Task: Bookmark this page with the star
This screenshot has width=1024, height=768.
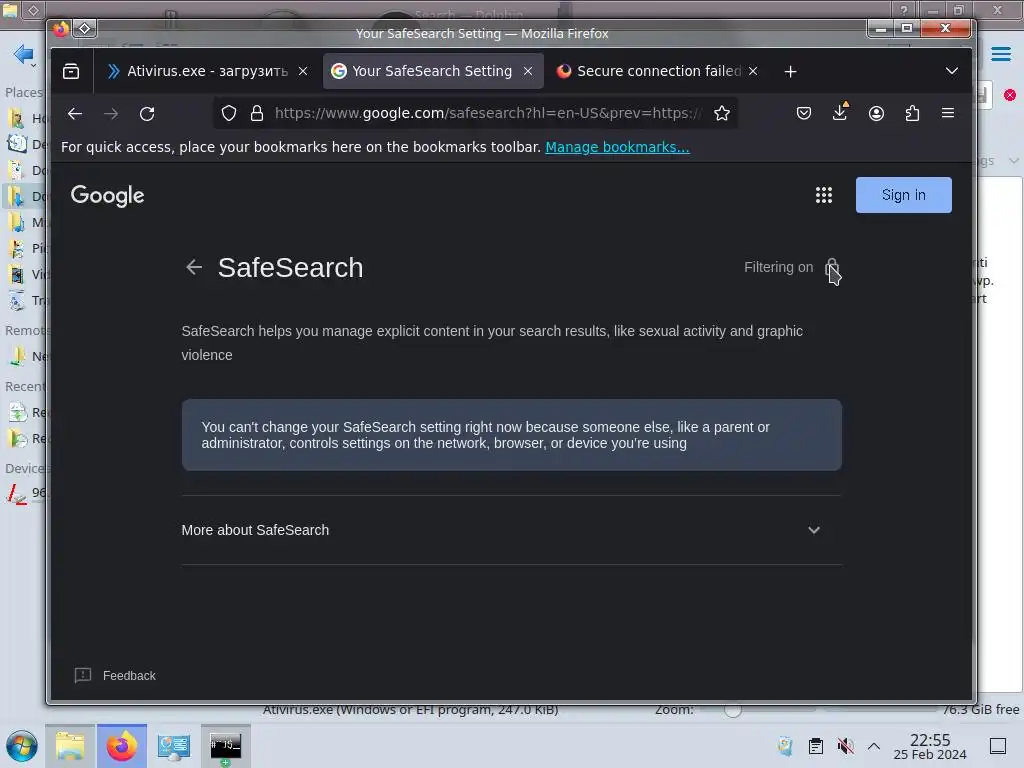Action: [x=722, y=114]
